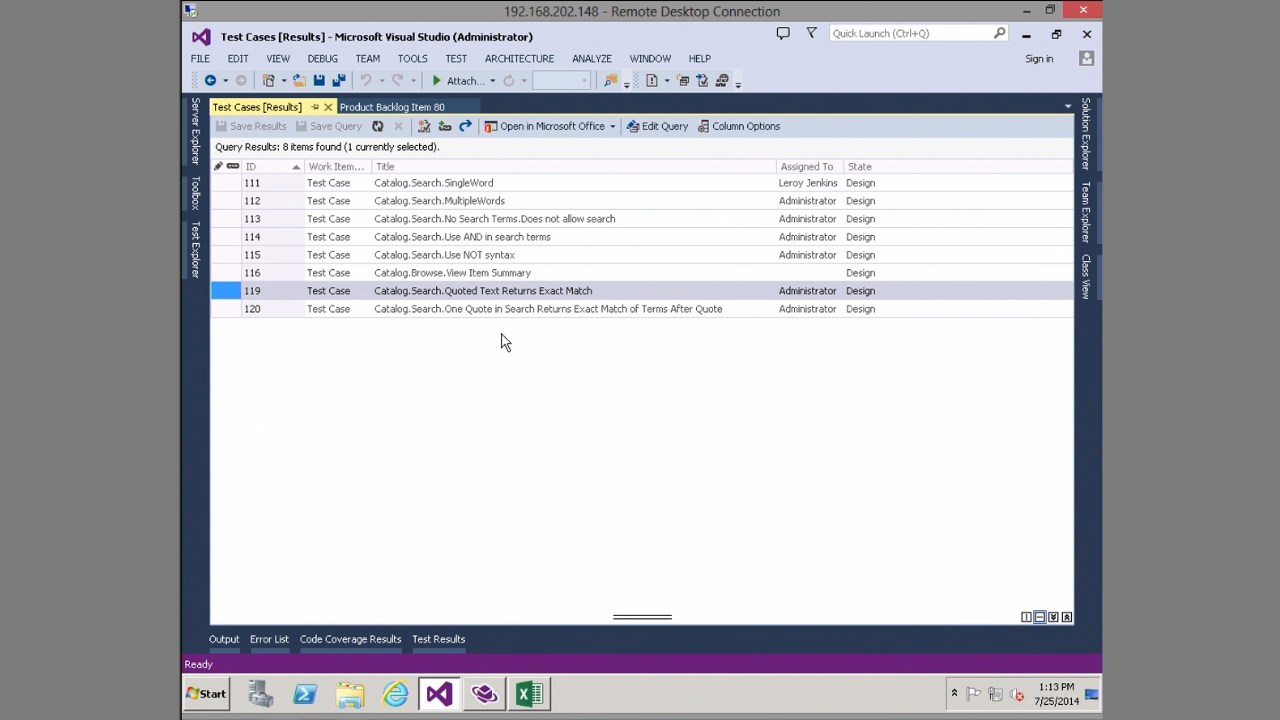Screen dimensions: 1280x720
Task: Select row 111 Catalog.Search.SingleWord
Action: coord(641,183)
